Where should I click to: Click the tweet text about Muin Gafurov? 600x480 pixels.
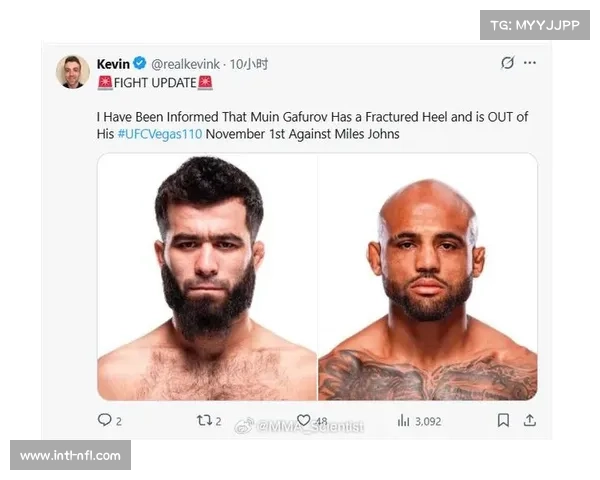312,125
